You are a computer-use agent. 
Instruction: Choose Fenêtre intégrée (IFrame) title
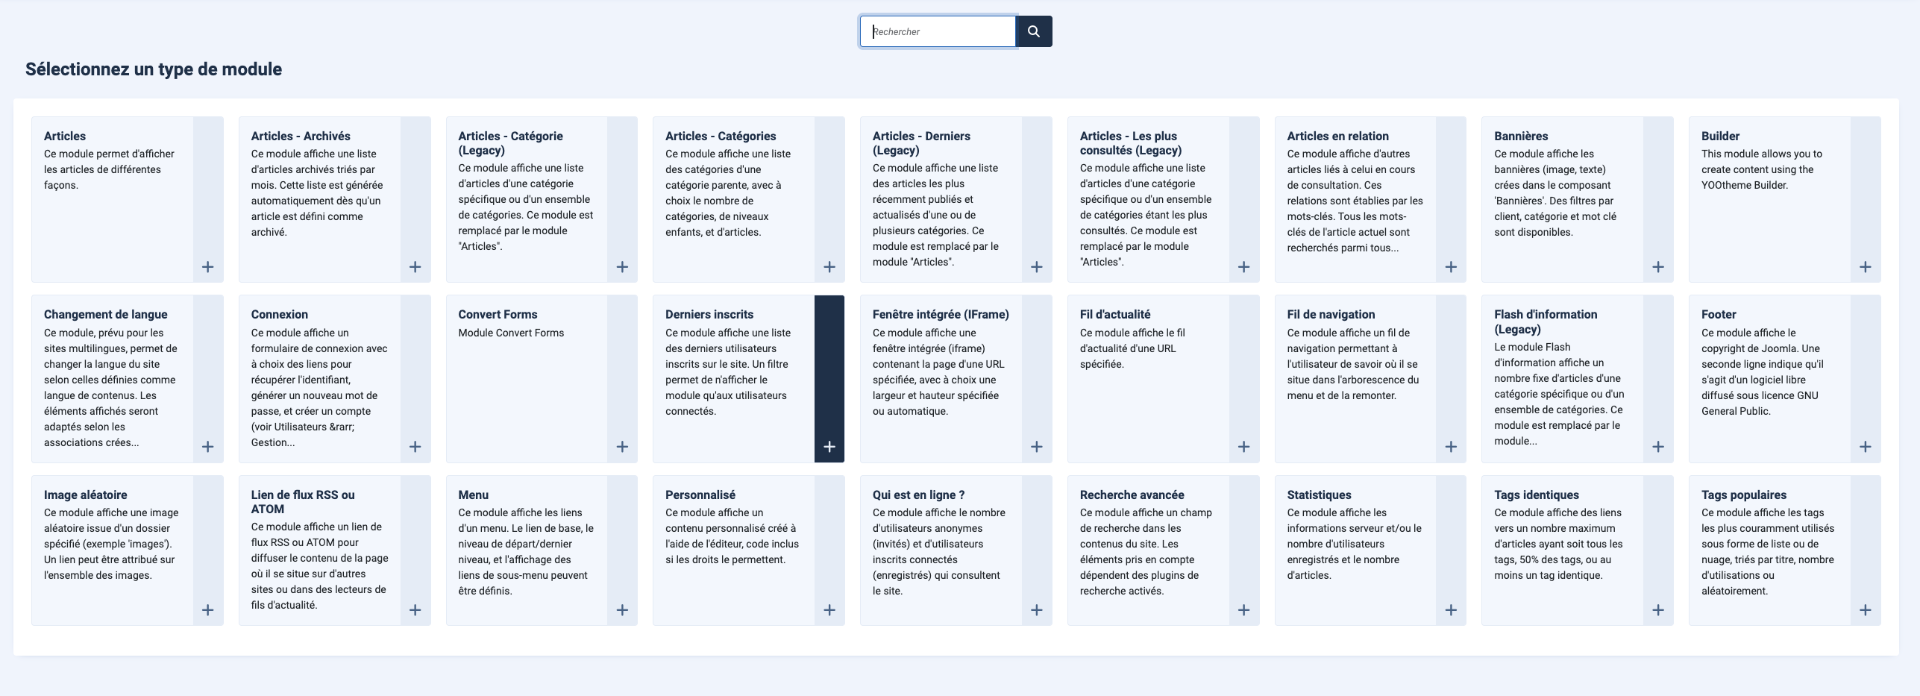(941, 314)
